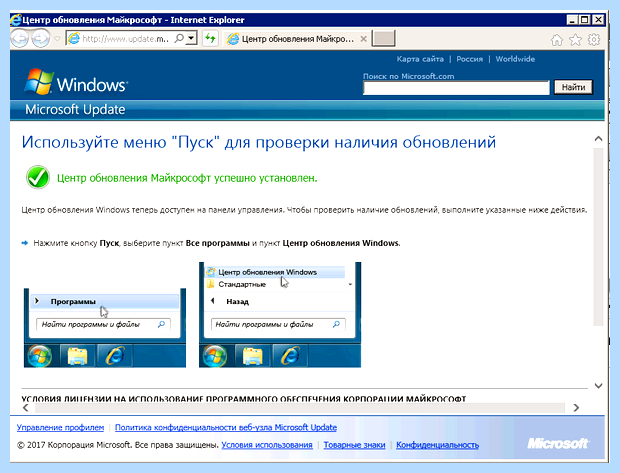This screenshot has height=473, width=620.
Task: Click the Центр обновления Windows item in right screenshot
Action: point(275,272)
